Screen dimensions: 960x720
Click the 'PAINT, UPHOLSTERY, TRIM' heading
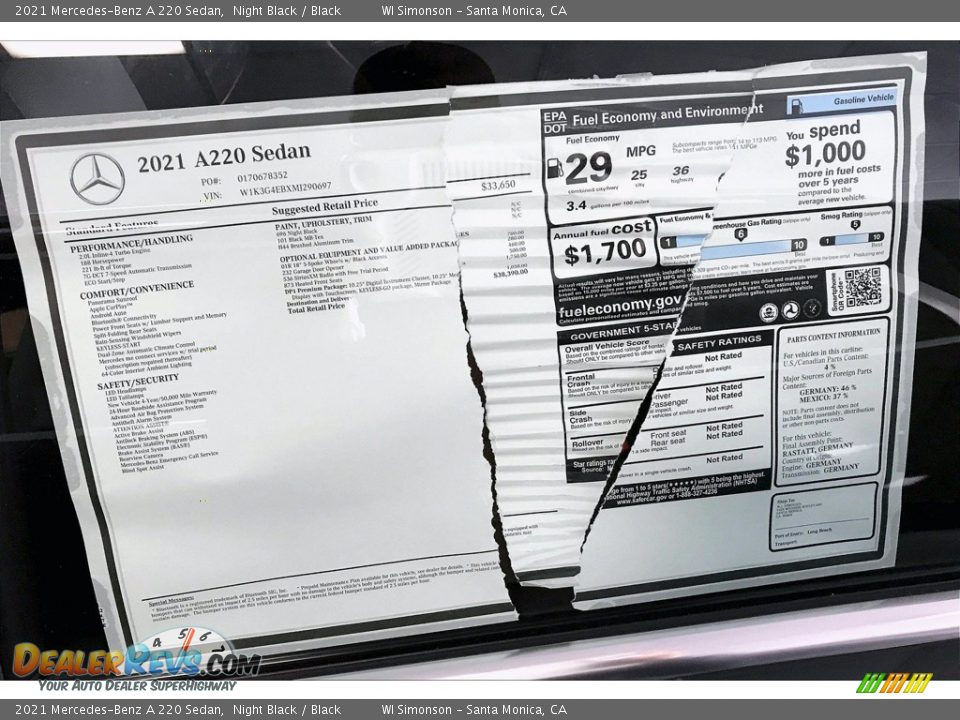[323, 223]
